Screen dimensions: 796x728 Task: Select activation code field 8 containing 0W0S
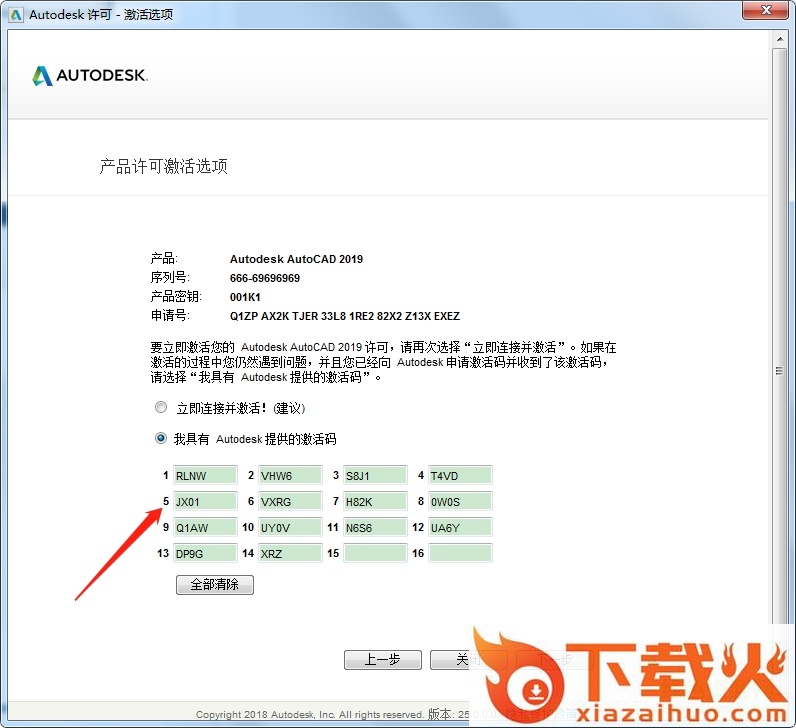click(460, 501)
